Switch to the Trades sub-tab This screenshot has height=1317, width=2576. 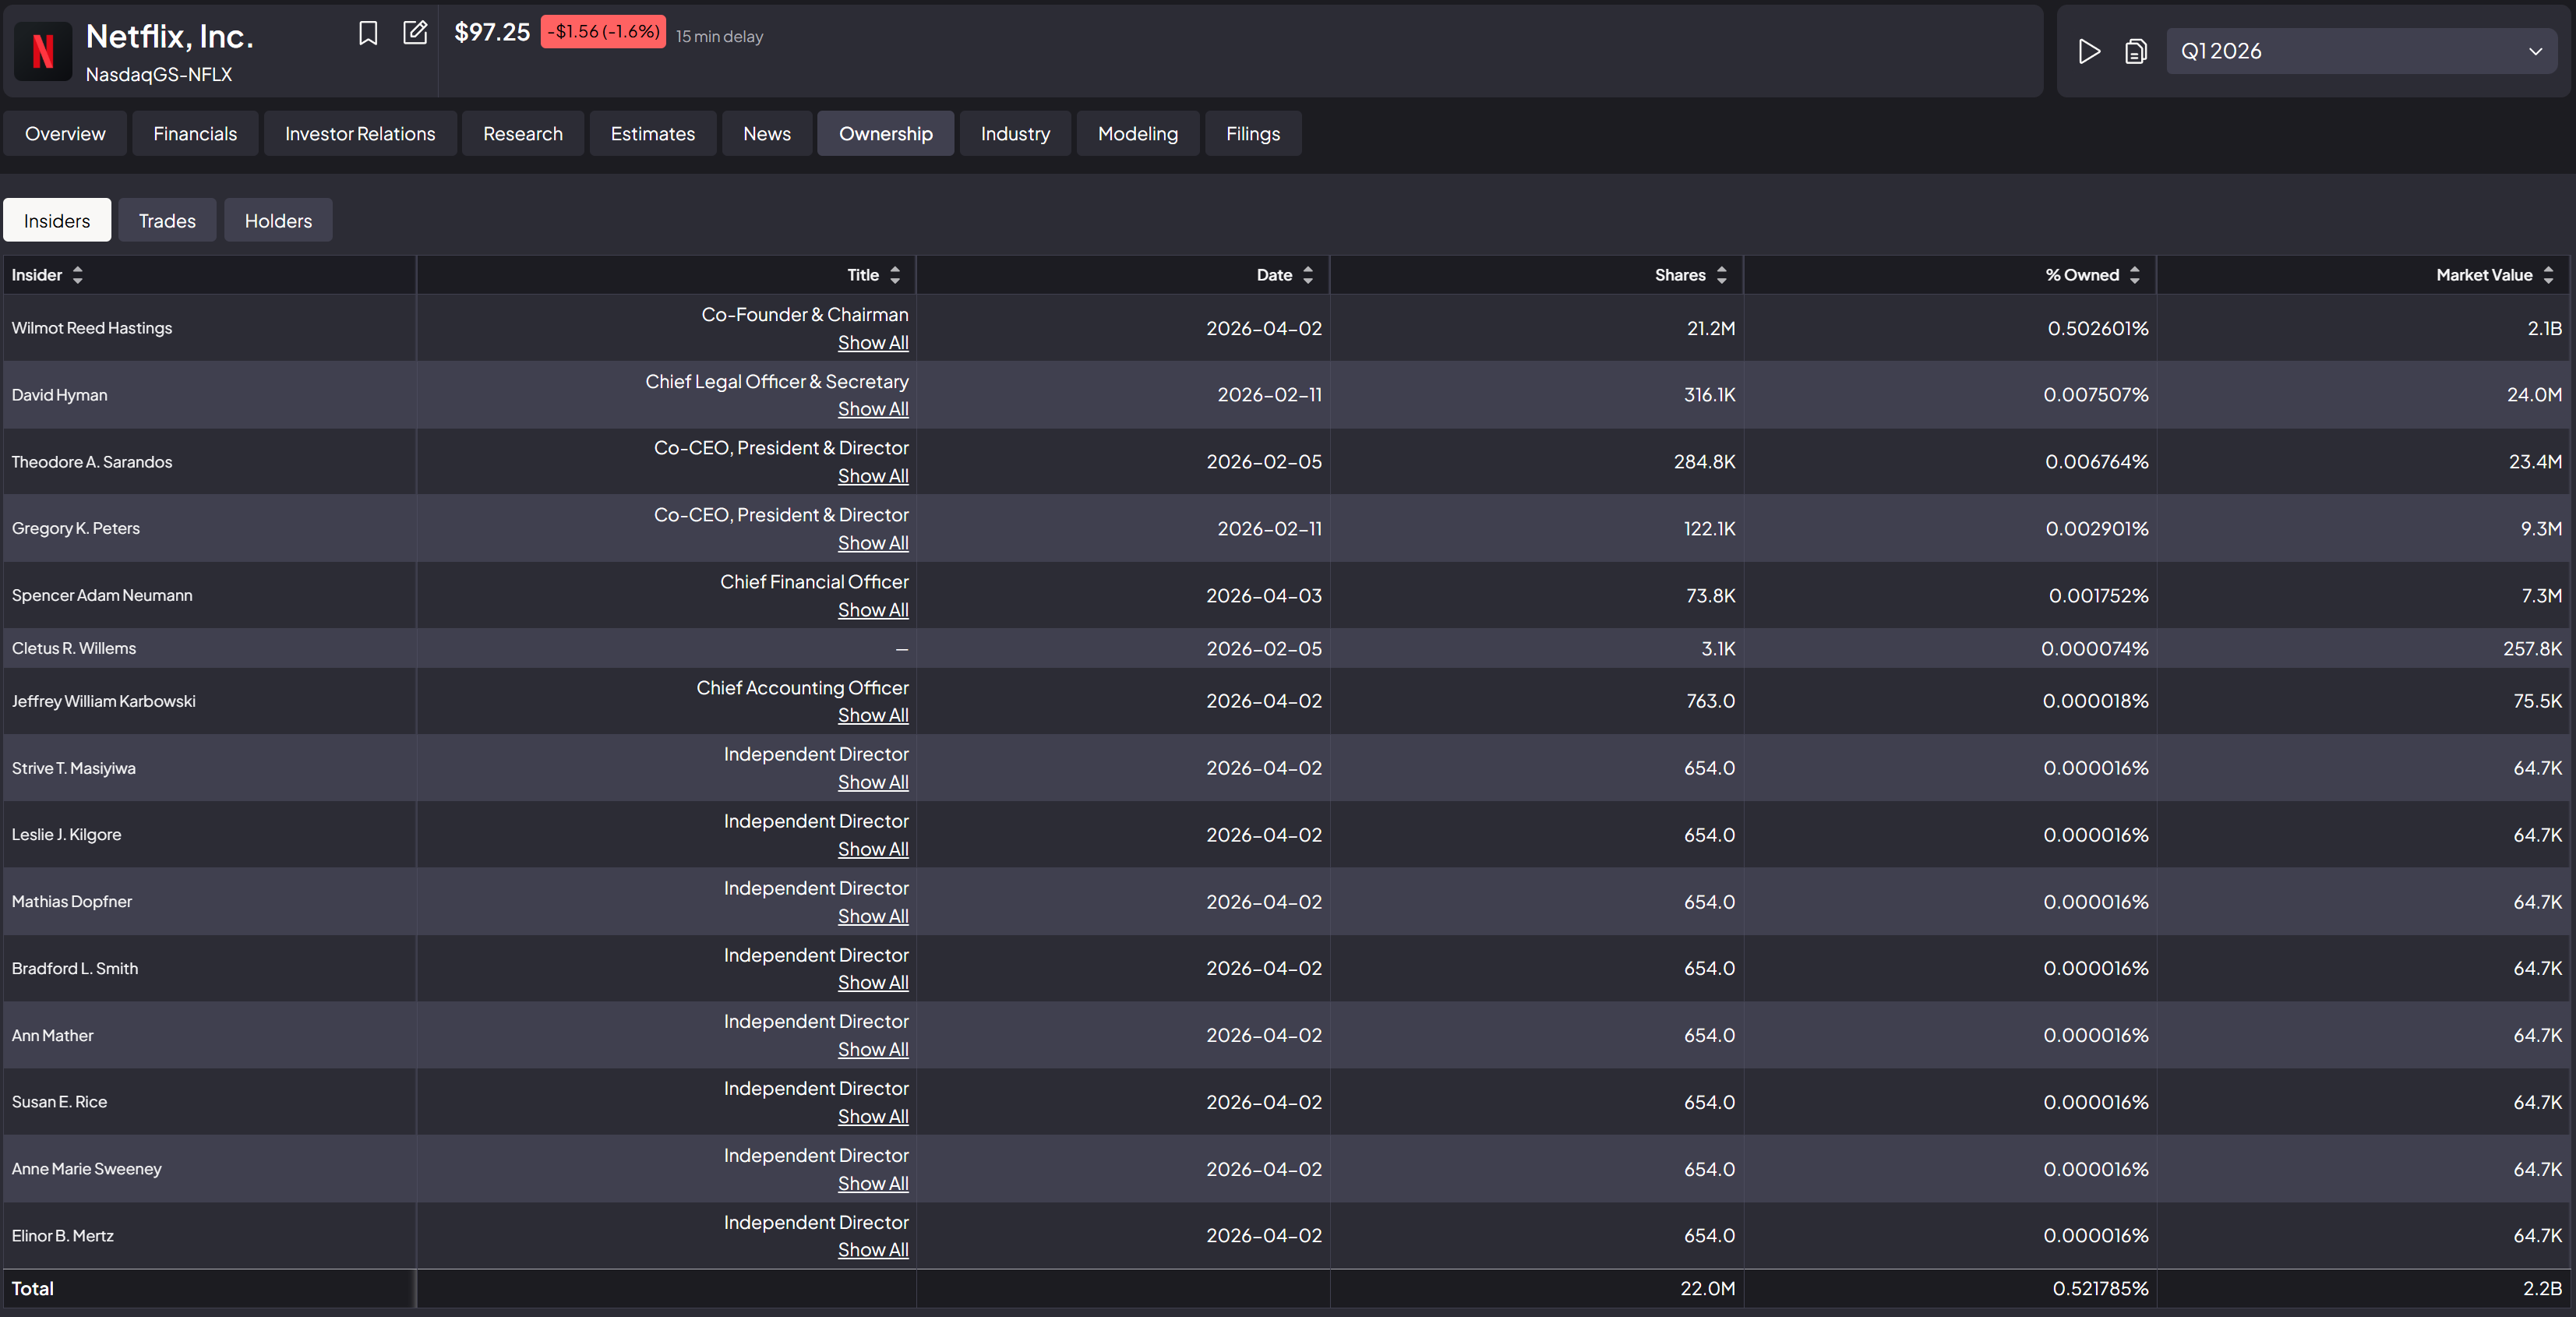click(167, 221)
